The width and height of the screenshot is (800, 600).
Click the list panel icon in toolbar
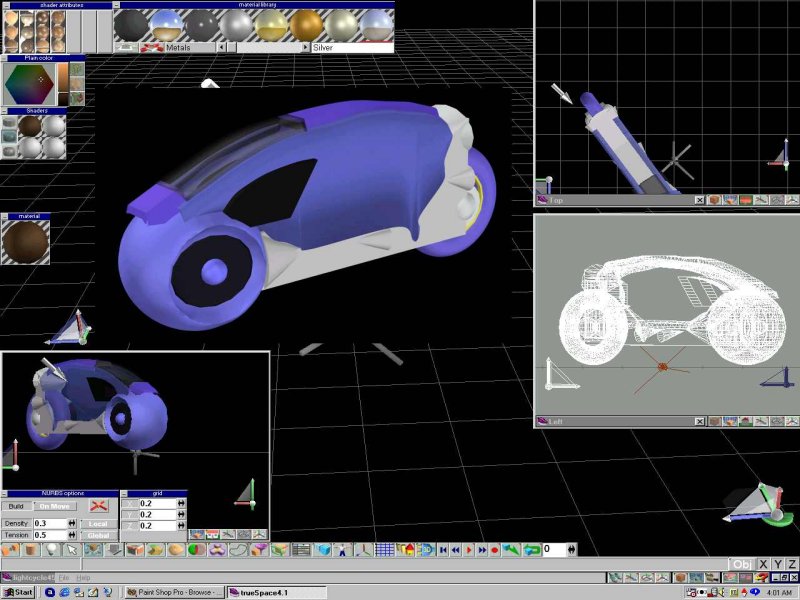pos(301,549)
